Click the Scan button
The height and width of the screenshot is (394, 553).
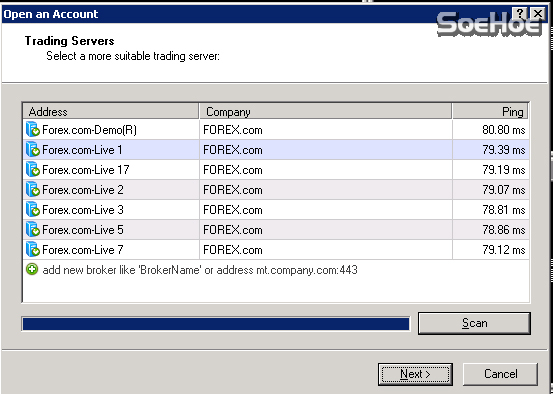(474, 323)
